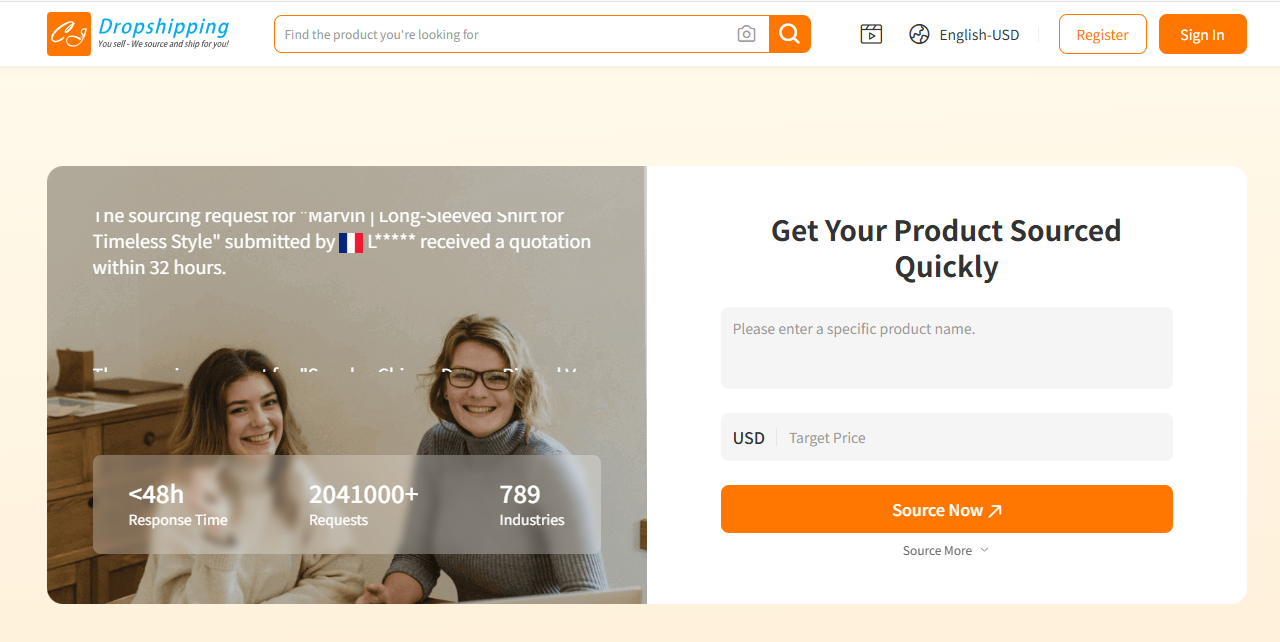Open the video tutorials icon
This screenshot has height=642, width=1280.
(x=870, y=33)
